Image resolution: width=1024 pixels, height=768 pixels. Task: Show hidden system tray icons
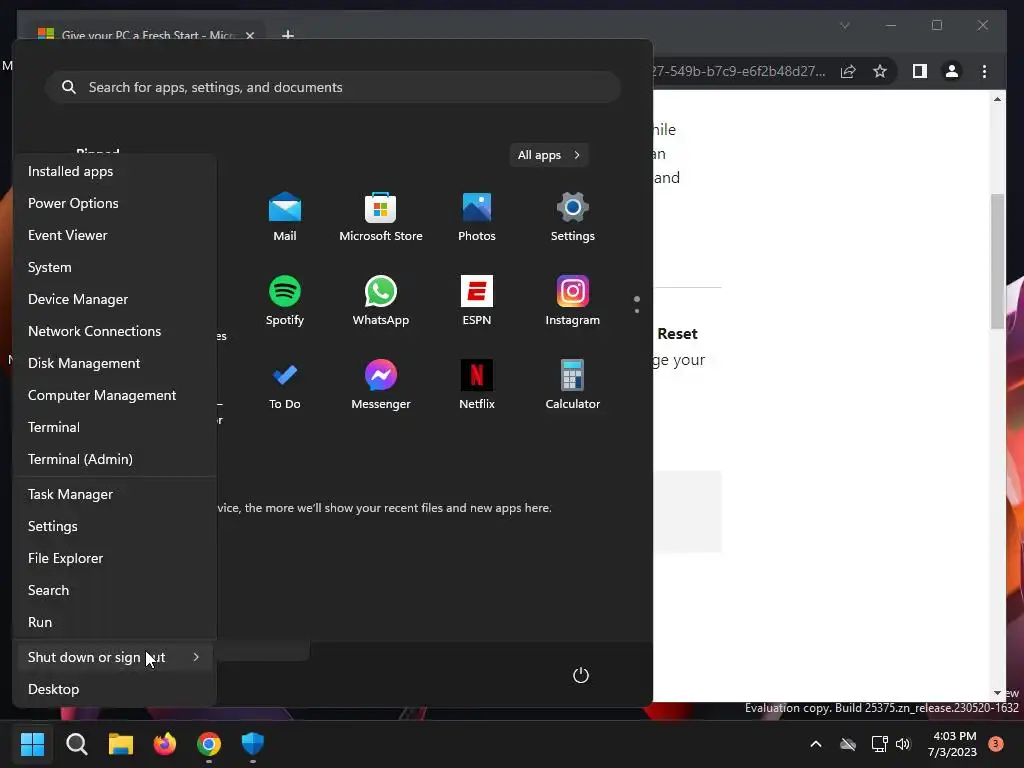pos(816,744)
